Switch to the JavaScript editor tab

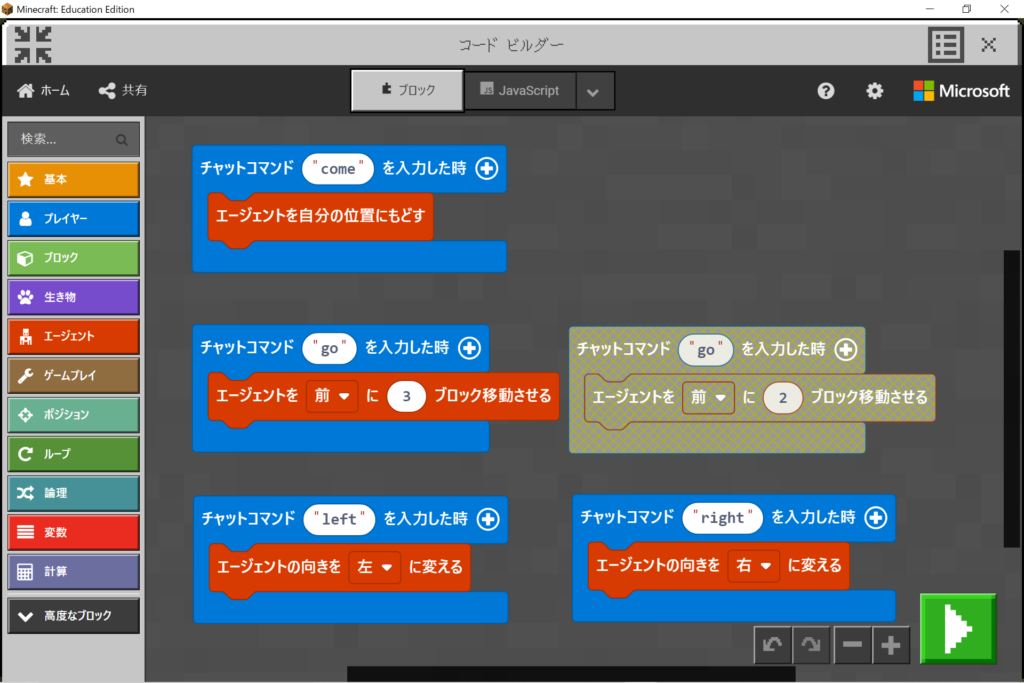coord(519,91)
